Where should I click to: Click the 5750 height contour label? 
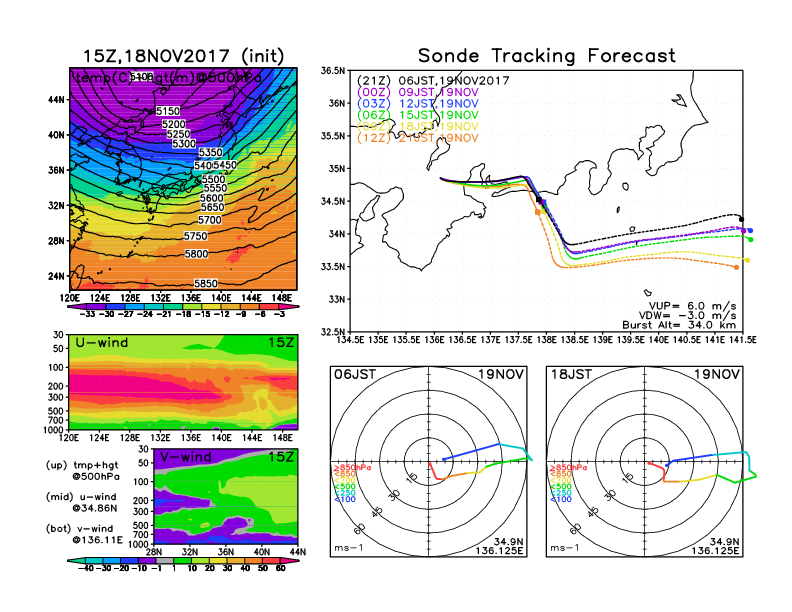pyautogui.click(x=196, y=236)
